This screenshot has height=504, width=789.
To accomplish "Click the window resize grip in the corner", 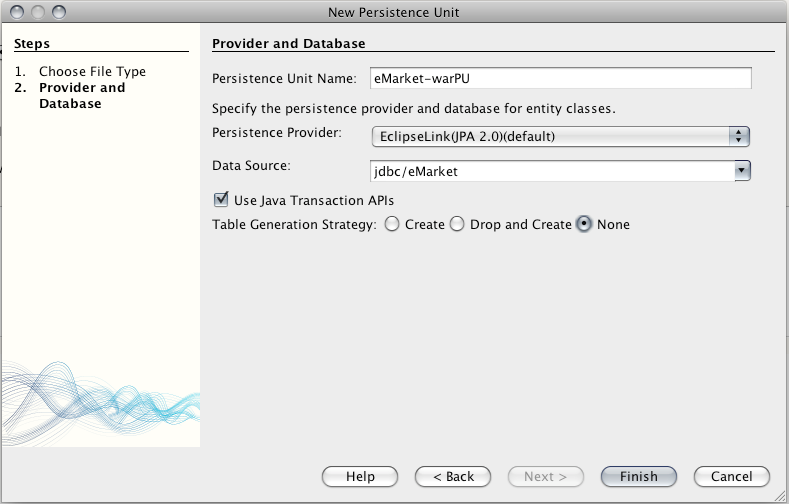I will (779, 495).
